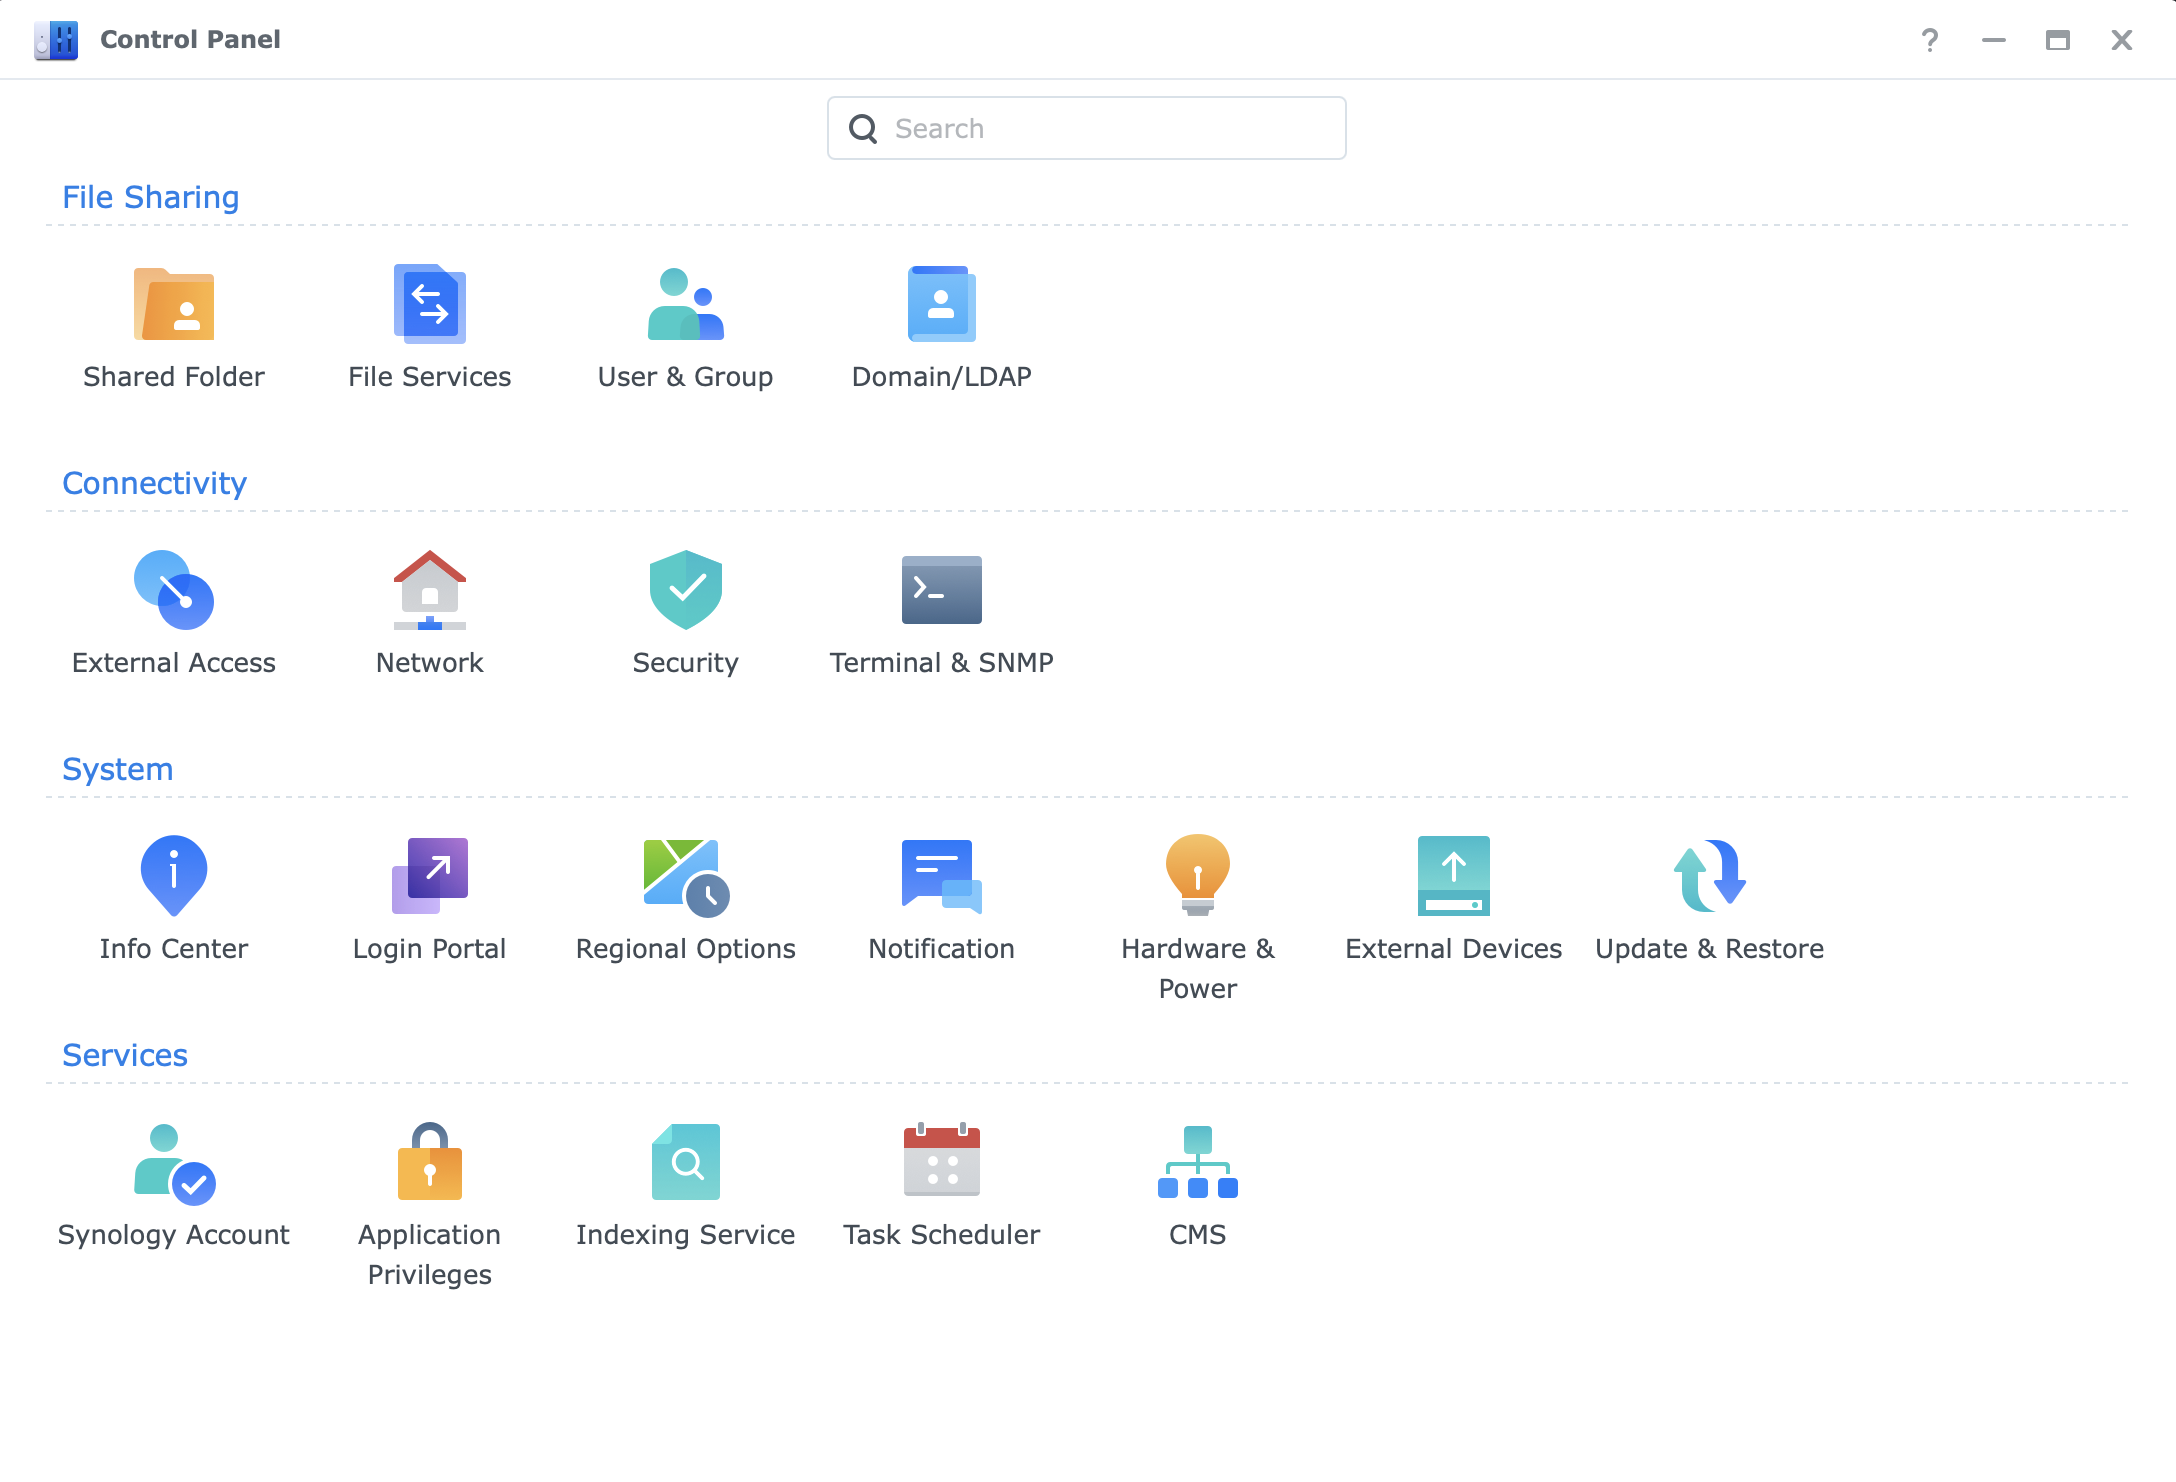The height and width of the screenshot is (1482, 2176).
Task: Open the Domain/LDAP icon
Action: coord(942,304)
